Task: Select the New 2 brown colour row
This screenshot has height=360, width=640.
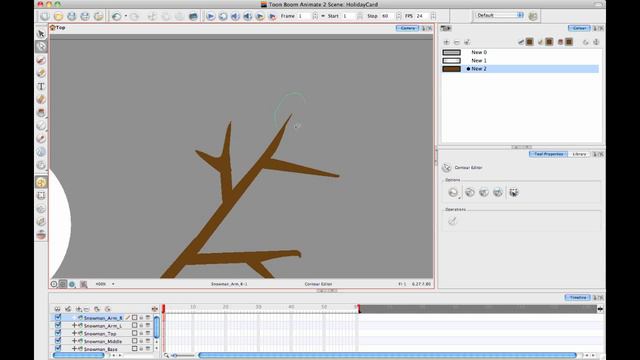Action: coord(520,69)
